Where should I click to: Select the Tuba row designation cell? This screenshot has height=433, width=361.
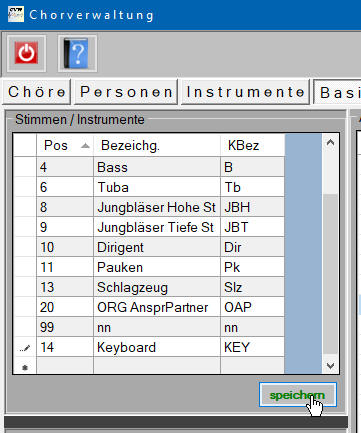pyautogui.click(x=157, y=187)
